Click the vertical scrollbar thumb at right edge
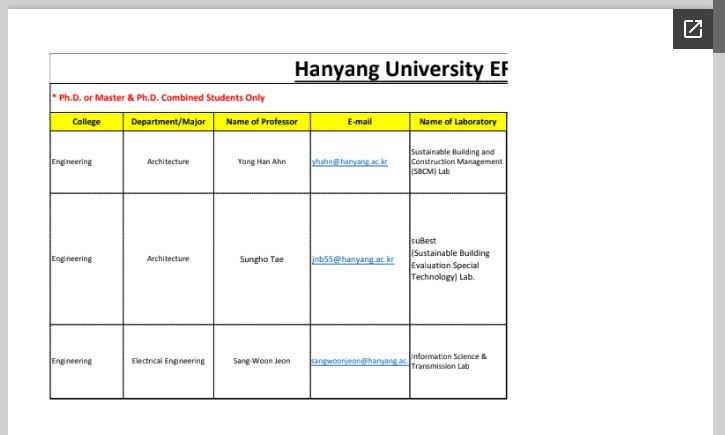 tap(719, 26)
